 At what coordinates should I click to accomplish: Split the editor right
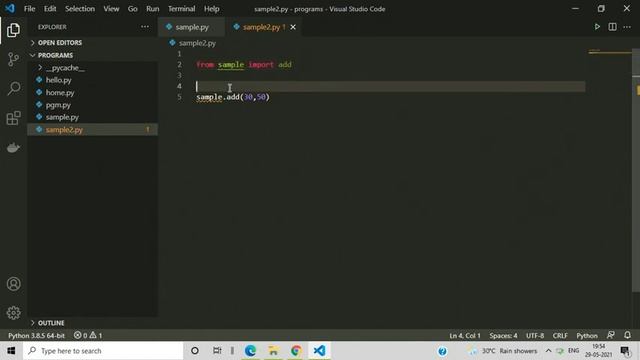tap(612, 27)
